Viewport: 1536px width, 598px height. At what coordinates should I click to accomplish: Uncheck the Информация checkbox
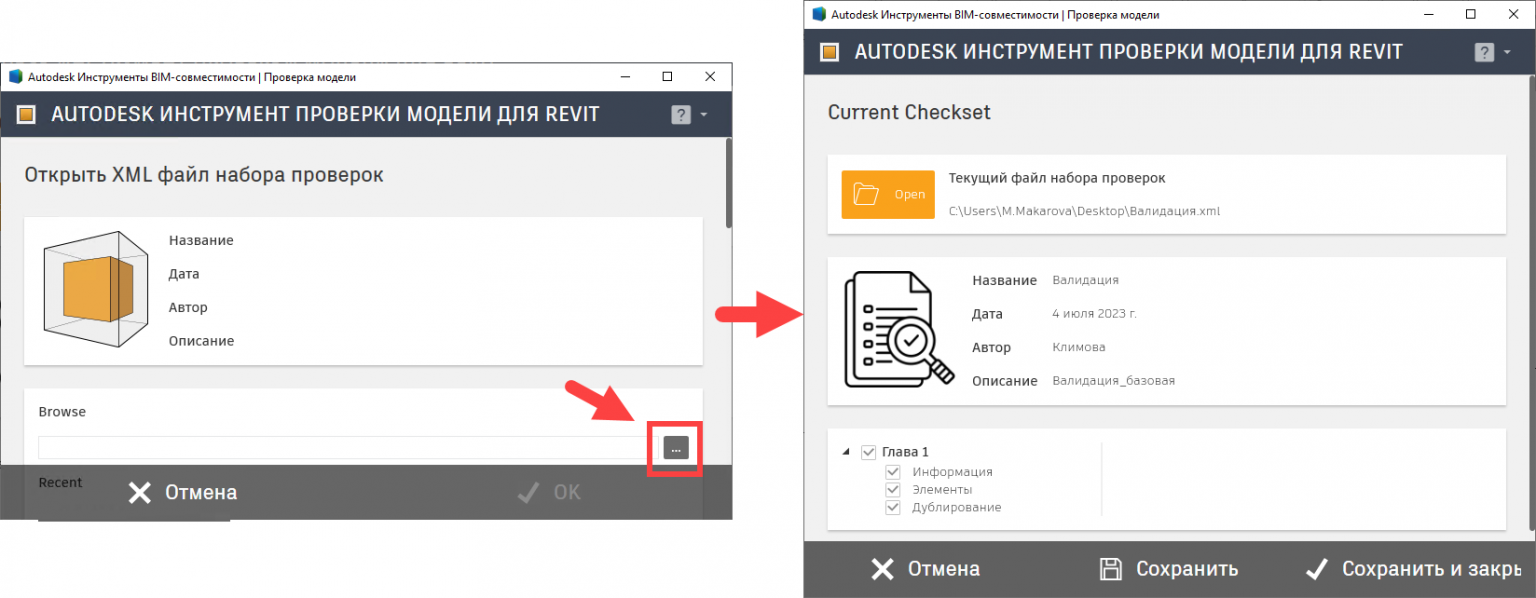892,471
